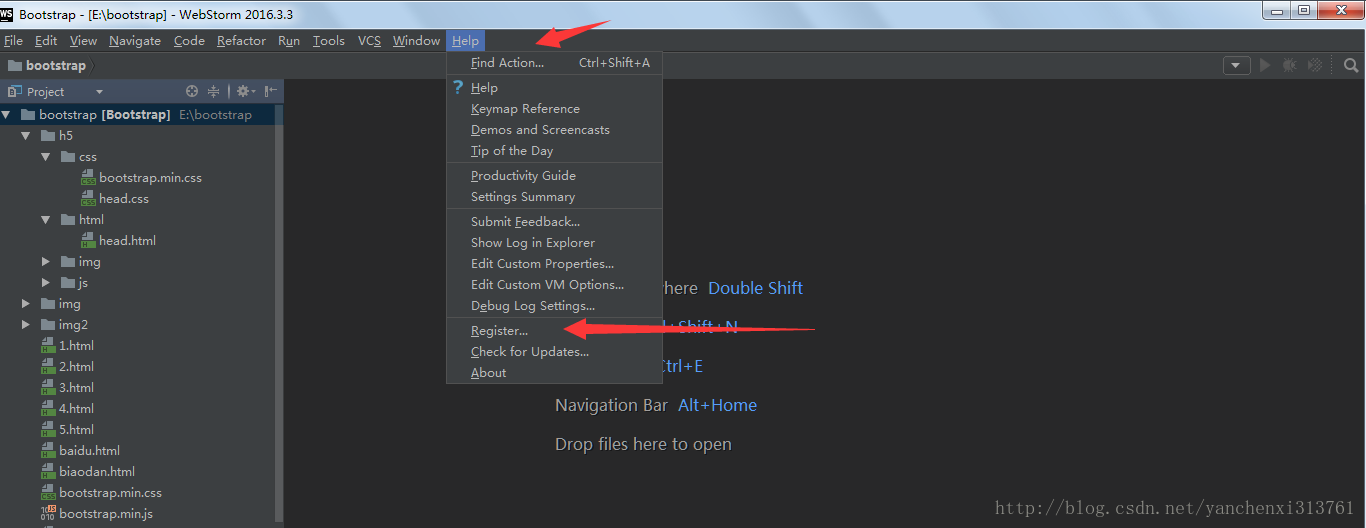The image size is (1366, 528).
Task: Click the bootstrap.min.css file icon under css
Action: [x=88, y=178]
